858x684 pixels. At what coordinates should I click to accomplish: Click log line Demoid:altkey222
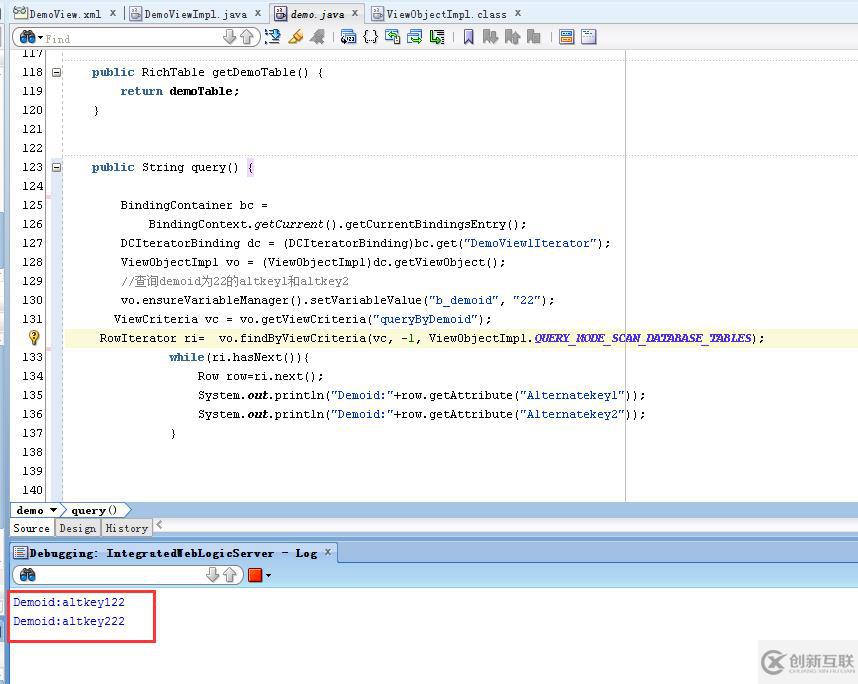(69, 621)
